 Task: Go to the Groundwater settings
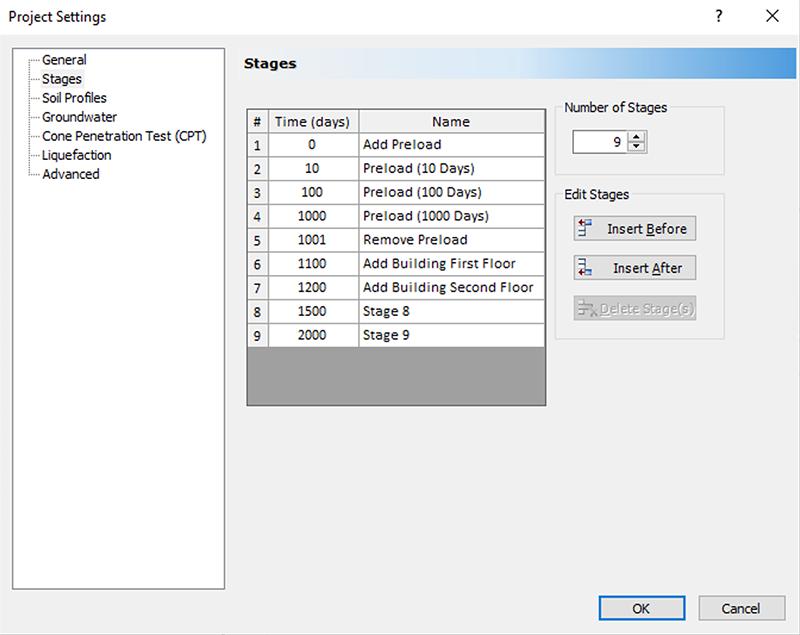[x=79, y=117]
